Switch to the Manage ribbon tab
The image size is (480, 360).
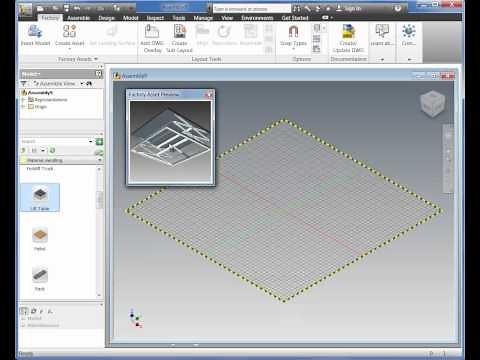pos(203,18)
